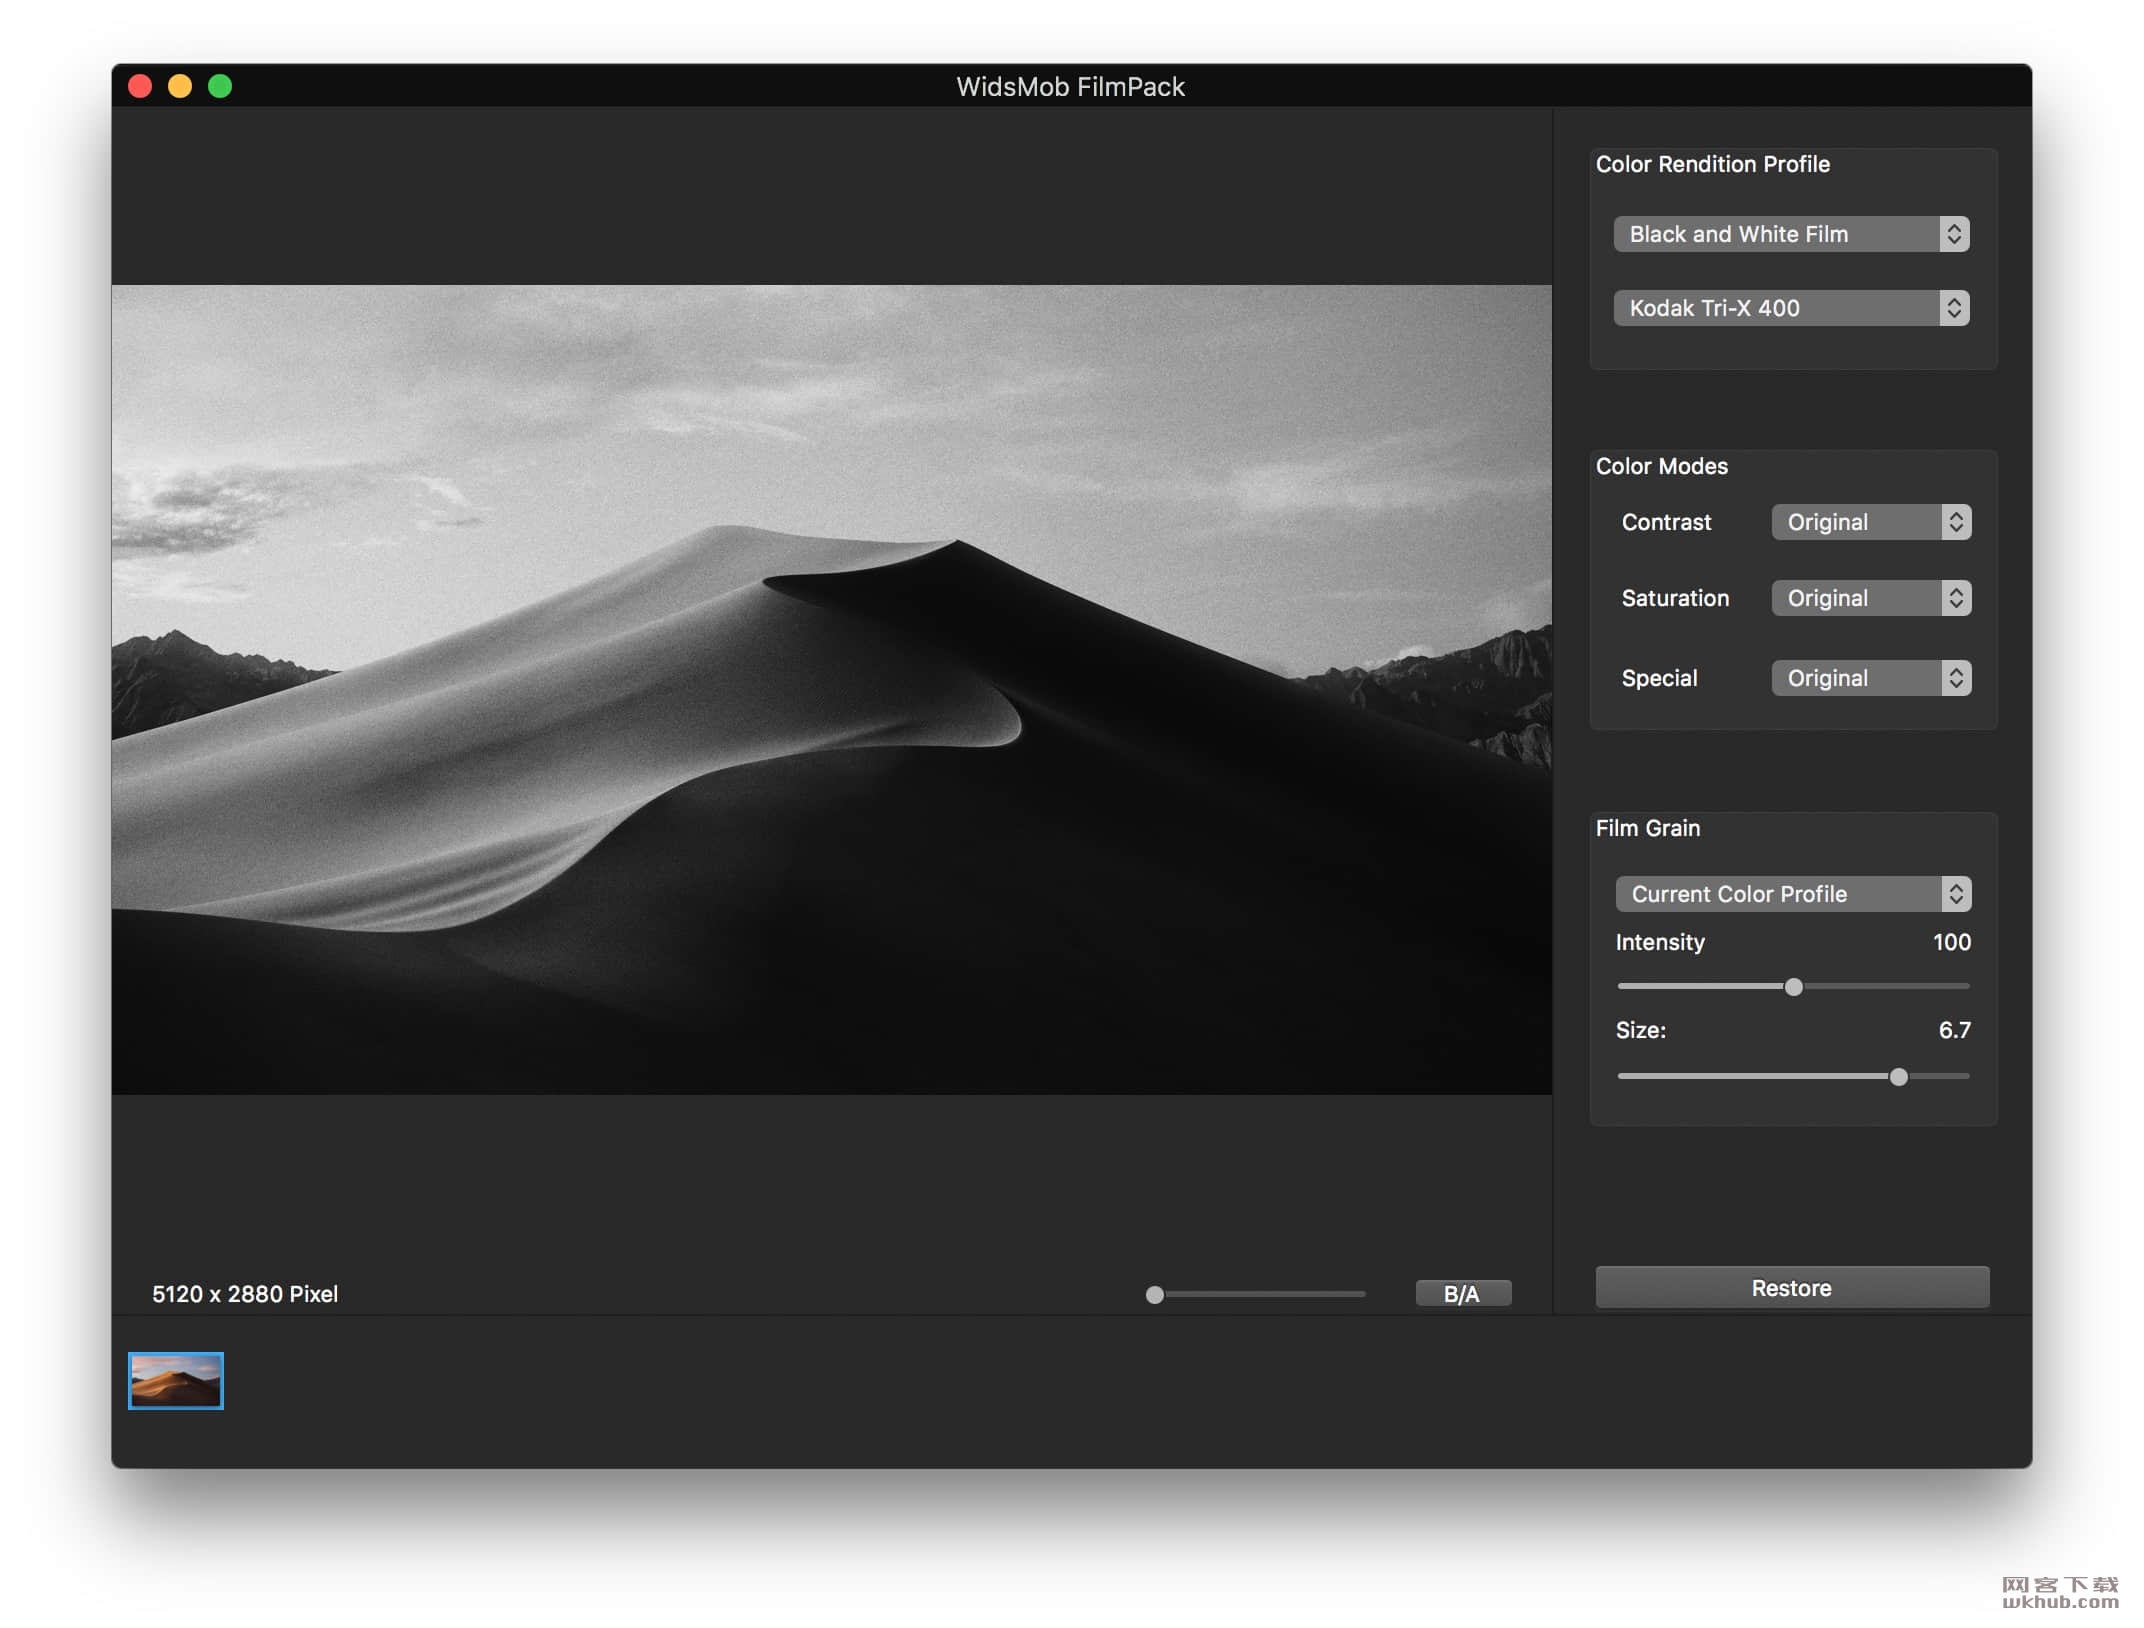
Task: Click the Intensity slider handle
Action: click(x=1794, y=987)
